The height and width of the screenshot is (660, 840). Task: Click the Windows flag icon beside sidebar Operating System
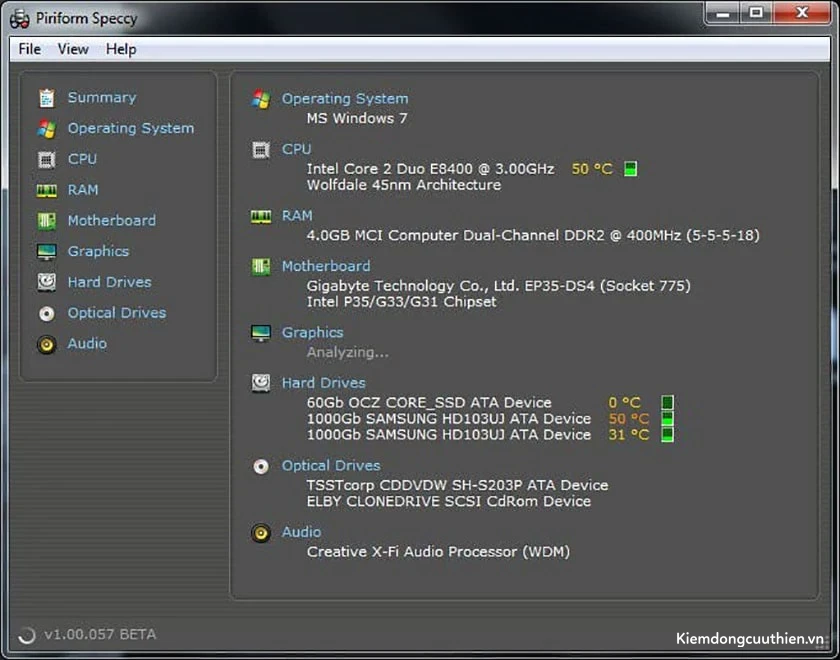coord(47,129)
